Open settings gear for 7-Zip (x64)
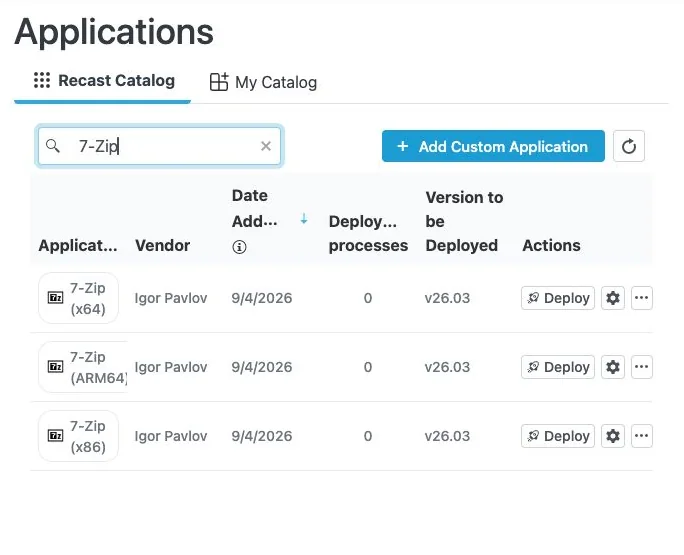 click(x=612, y=298)
